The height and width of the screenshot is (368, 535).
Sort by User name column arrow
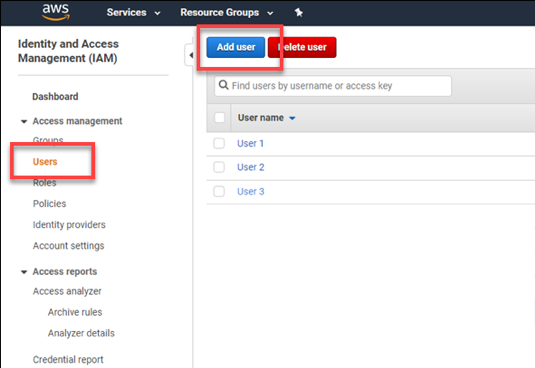(x=292, y=118)
